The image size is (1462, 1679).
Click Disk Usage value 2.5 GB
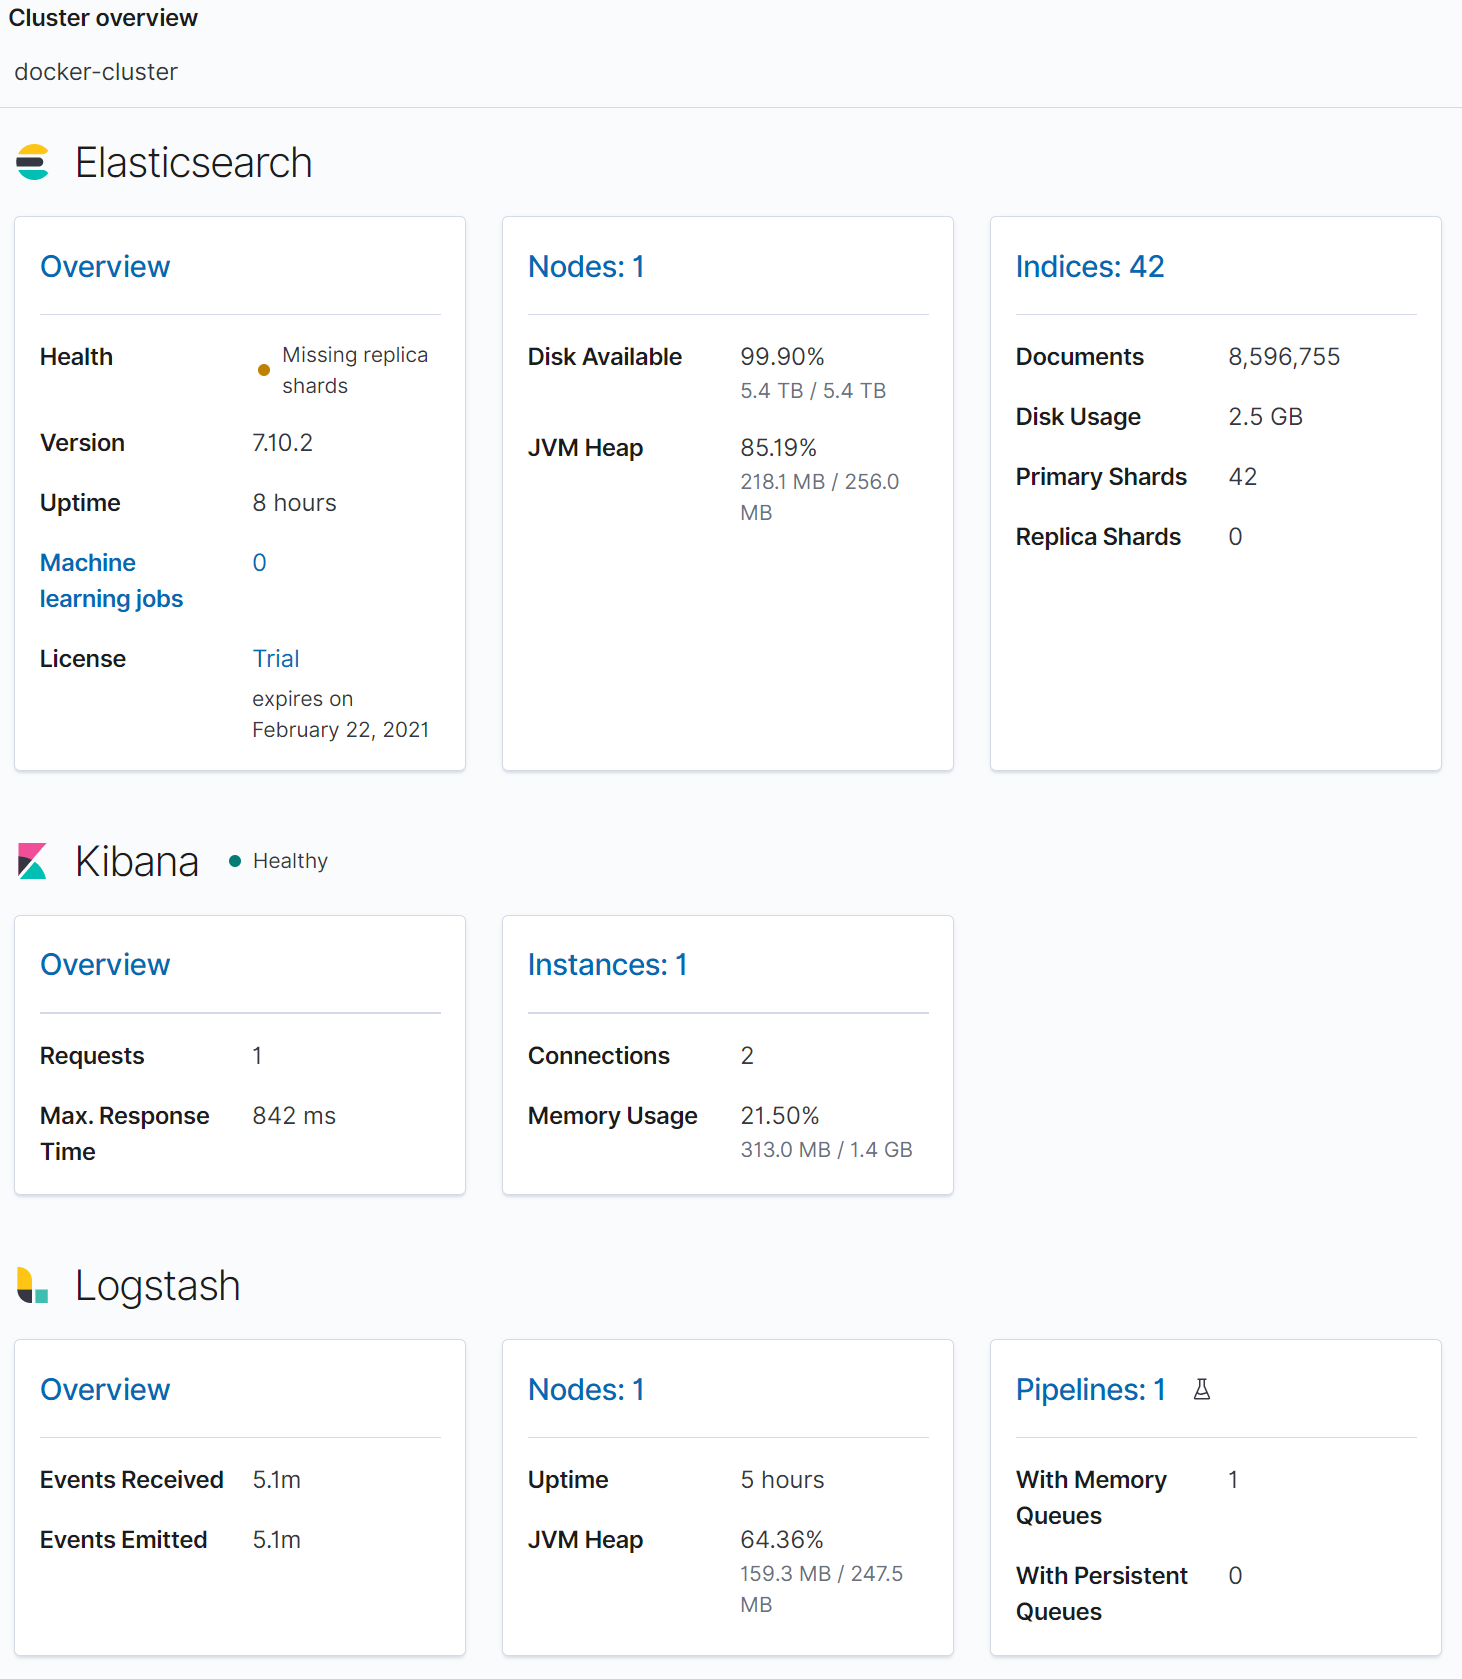(1265, 416)
